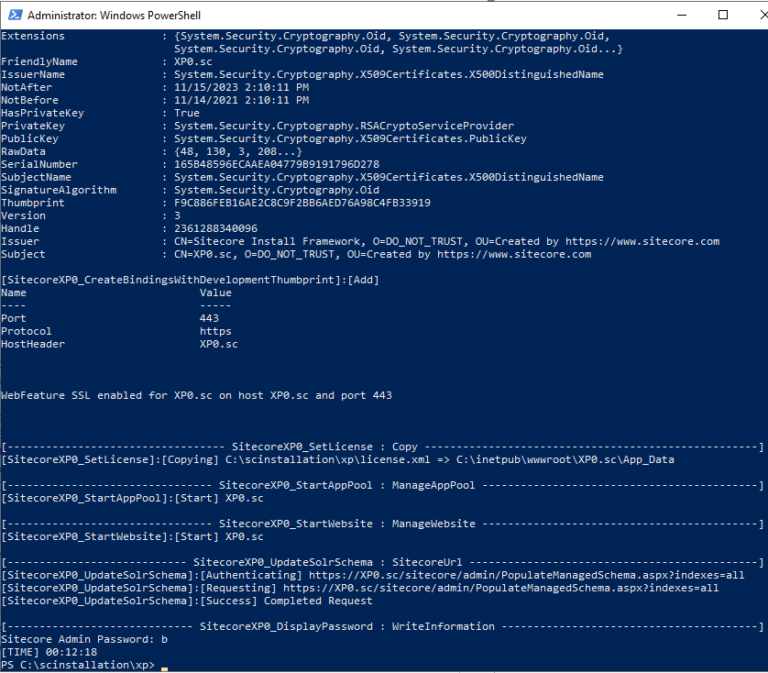Click the HostHeader value XP0.sc
Image resolution: width=768 pixels, height=673 pixels.
coord(219,344)
